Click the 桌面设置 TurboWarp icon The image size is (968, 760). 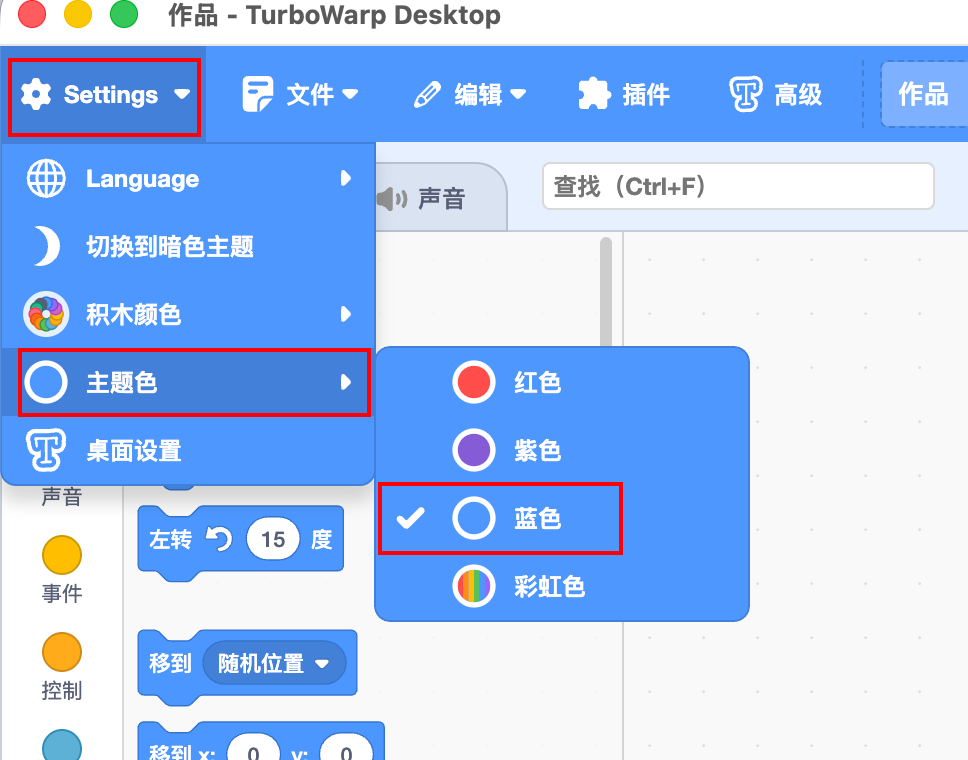pyautogui.click(x=46, y=450)
